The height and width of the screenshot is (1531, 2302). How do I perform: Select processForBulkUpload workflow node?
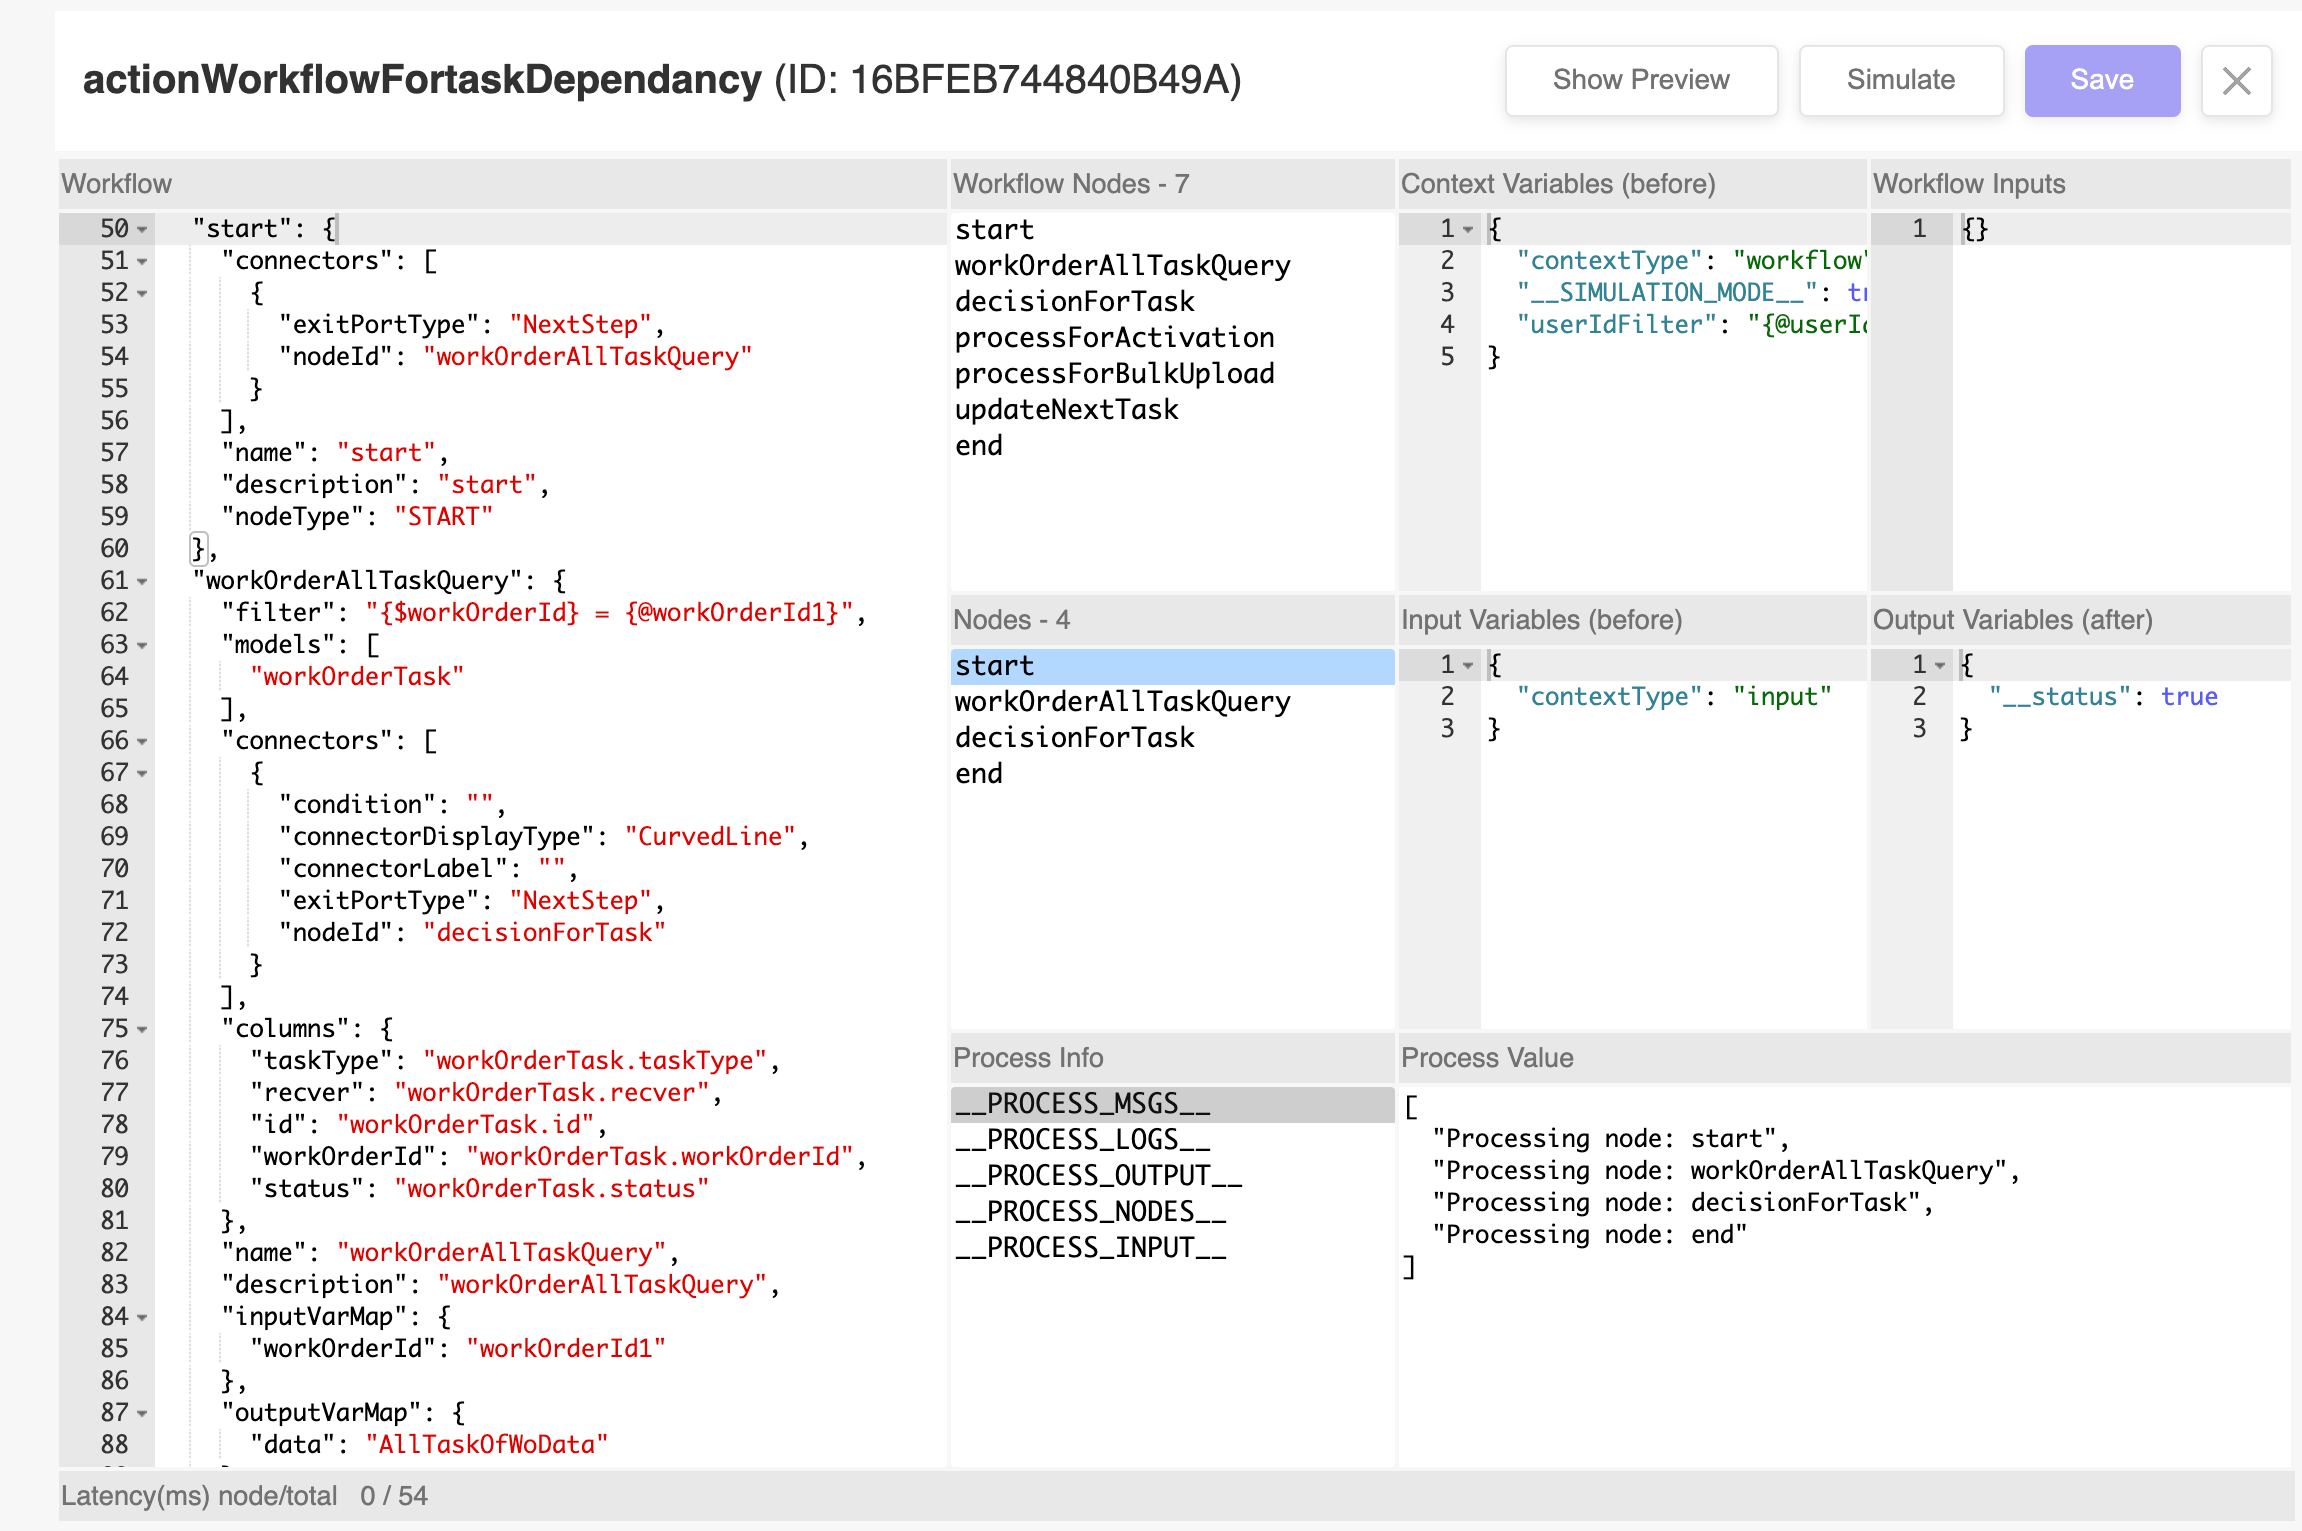click(x=1172, y=374)
